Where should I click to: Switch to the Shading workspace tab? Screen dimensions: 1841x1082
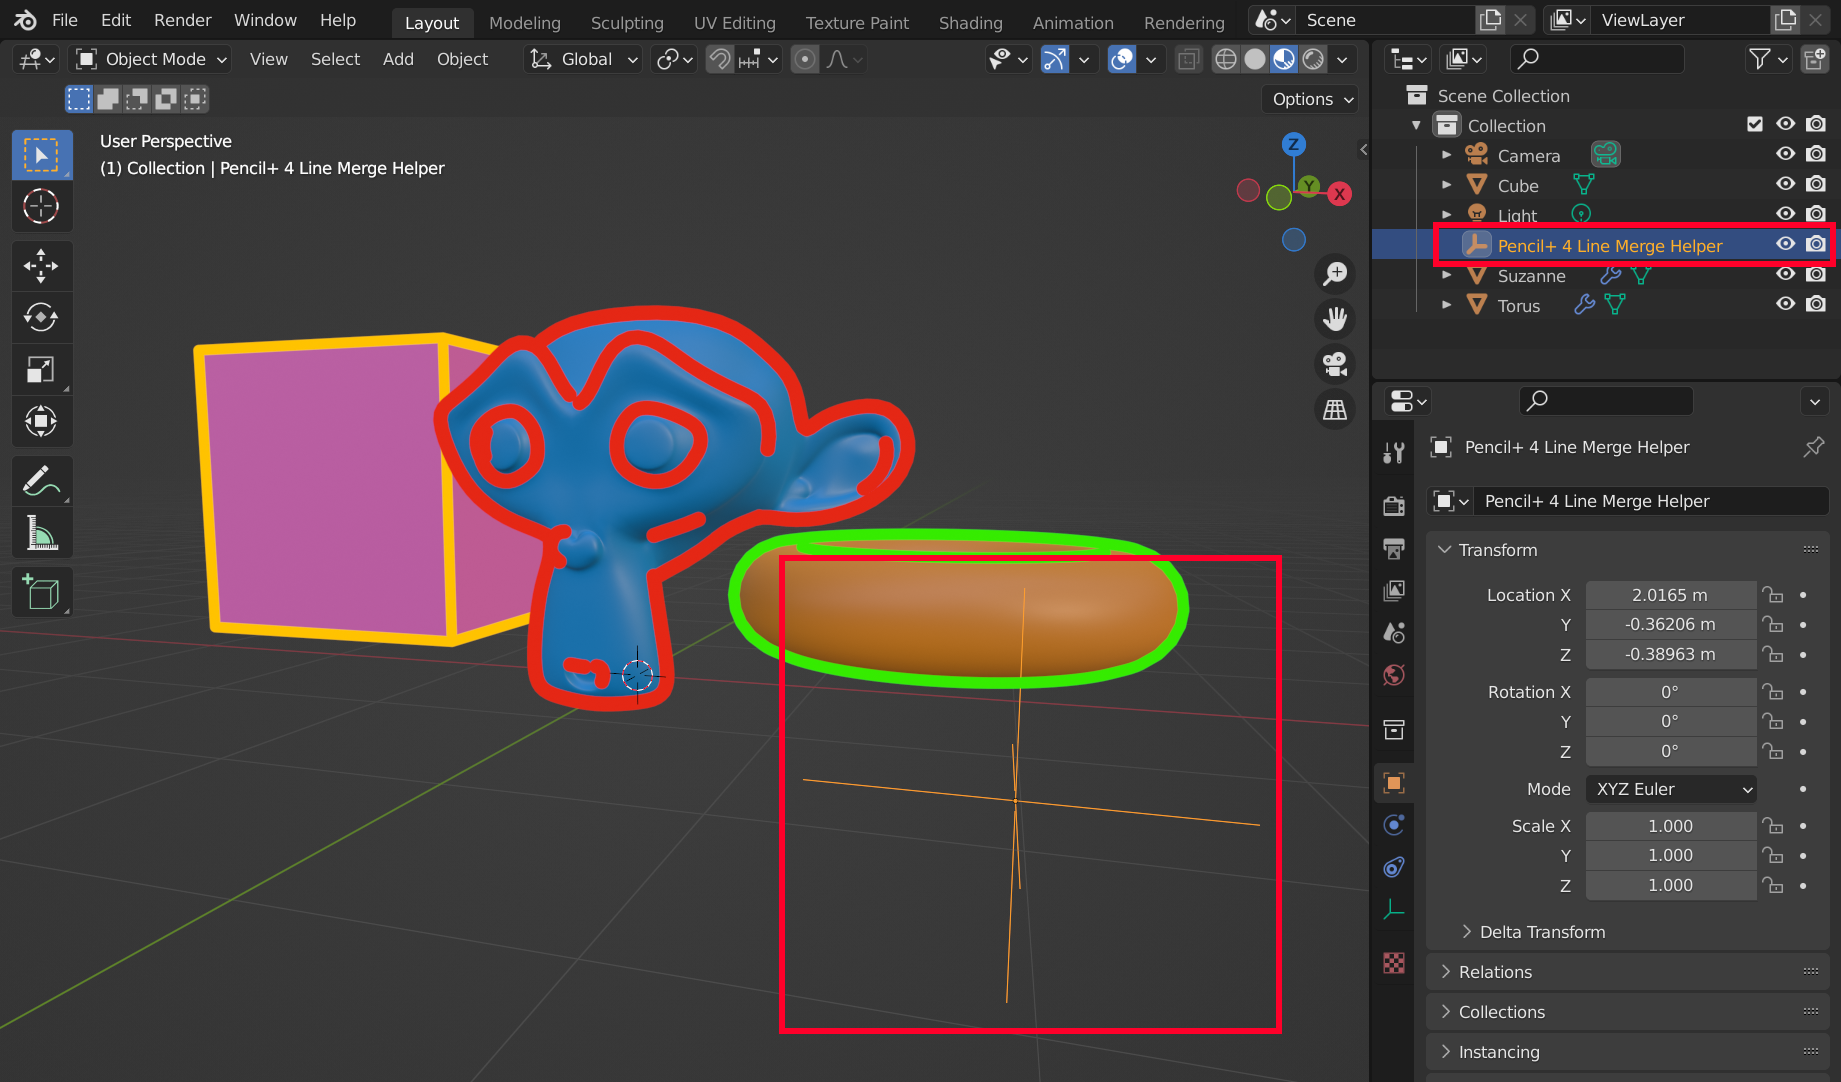point(969,22)
